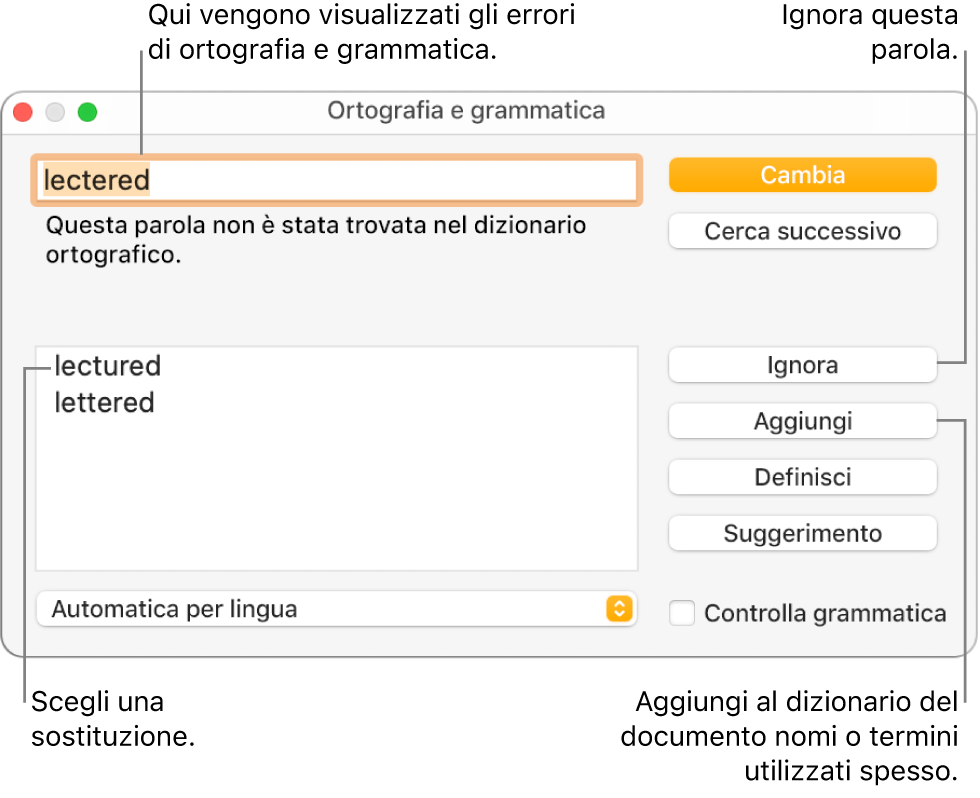Image resolution: width=980 pixels, height=798 pixels.
Task: Look up the word with Definisci
Action: click(802, 478)
